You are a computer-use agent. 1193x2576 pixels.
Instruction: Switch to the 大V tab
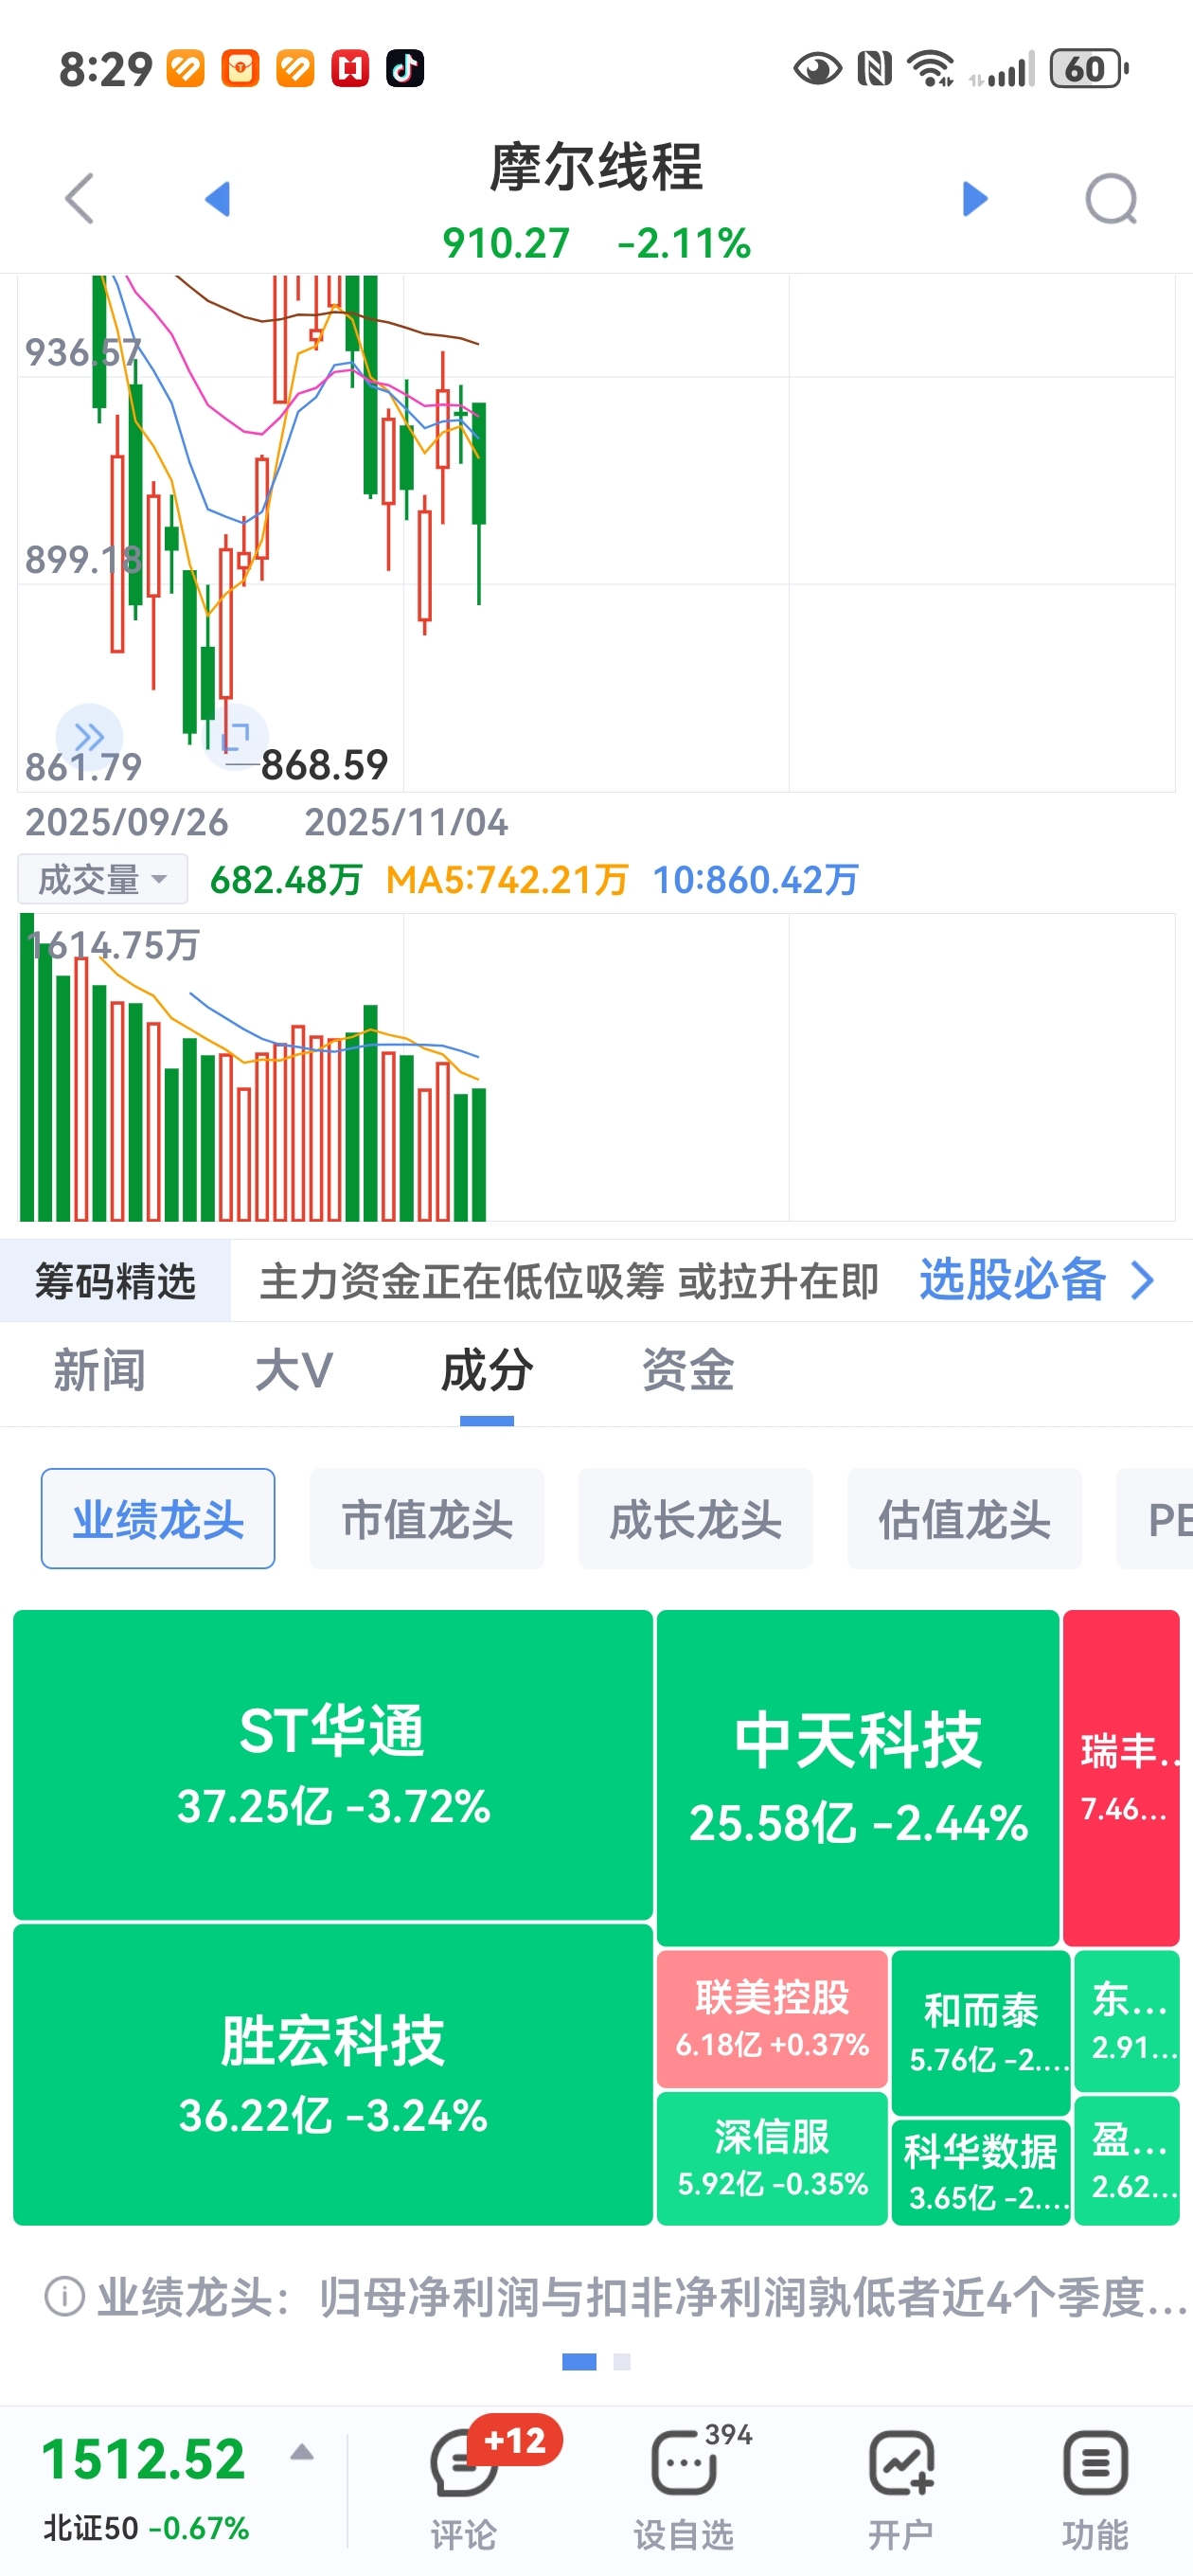[x=294, y=1370]
